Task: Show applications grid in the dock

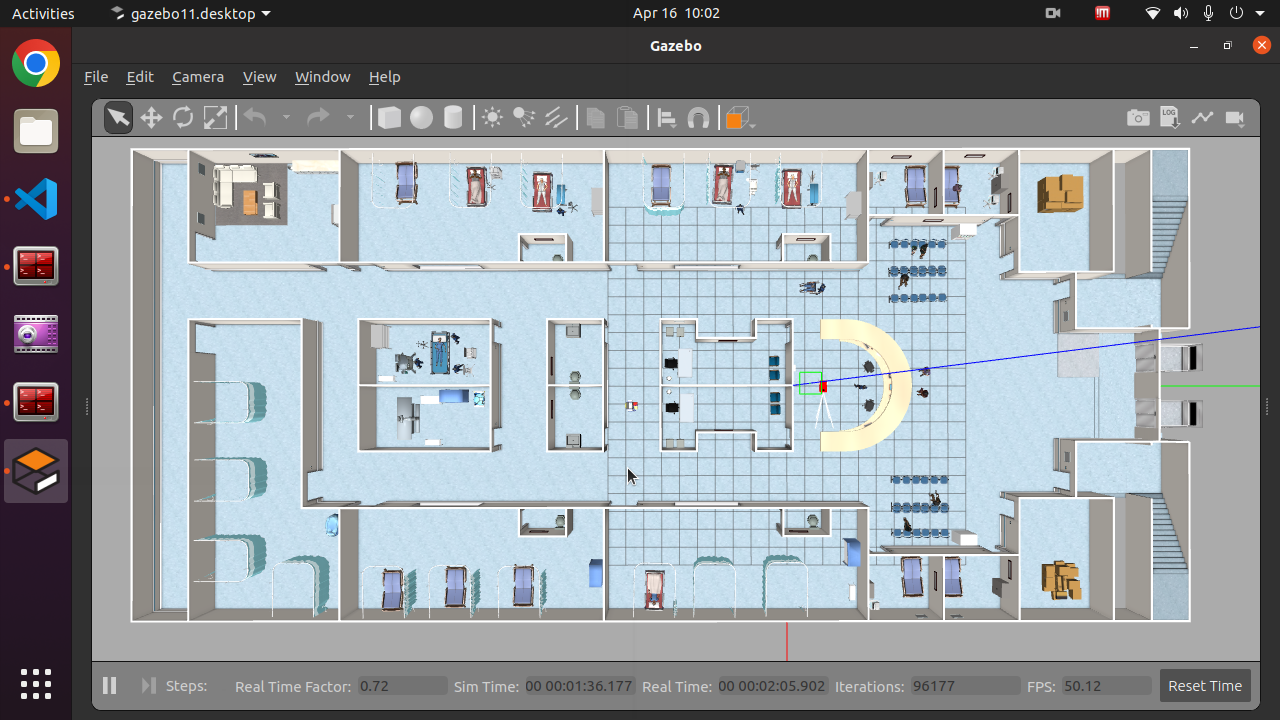Action: click(x=36, y=684)
